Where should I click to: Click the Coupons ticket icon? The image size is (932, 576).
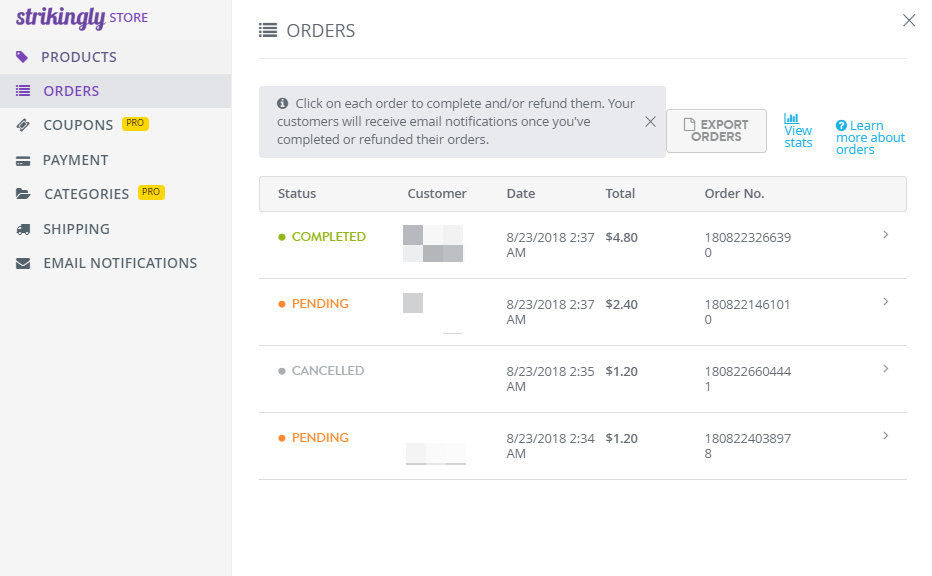tap(23, 125)
